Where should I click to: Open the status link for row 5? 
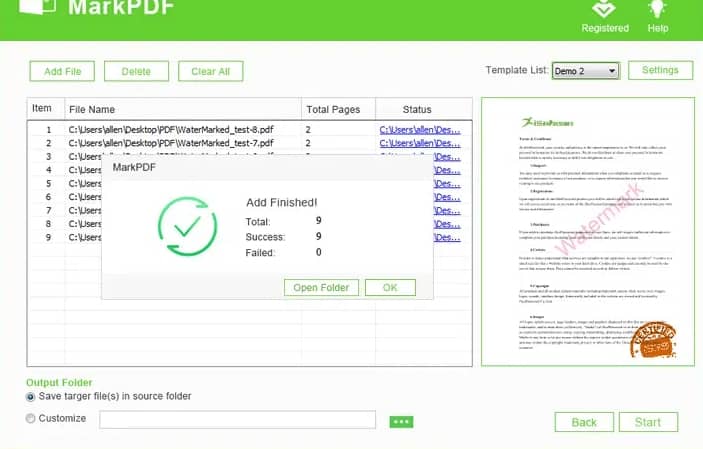click(447, 183)
